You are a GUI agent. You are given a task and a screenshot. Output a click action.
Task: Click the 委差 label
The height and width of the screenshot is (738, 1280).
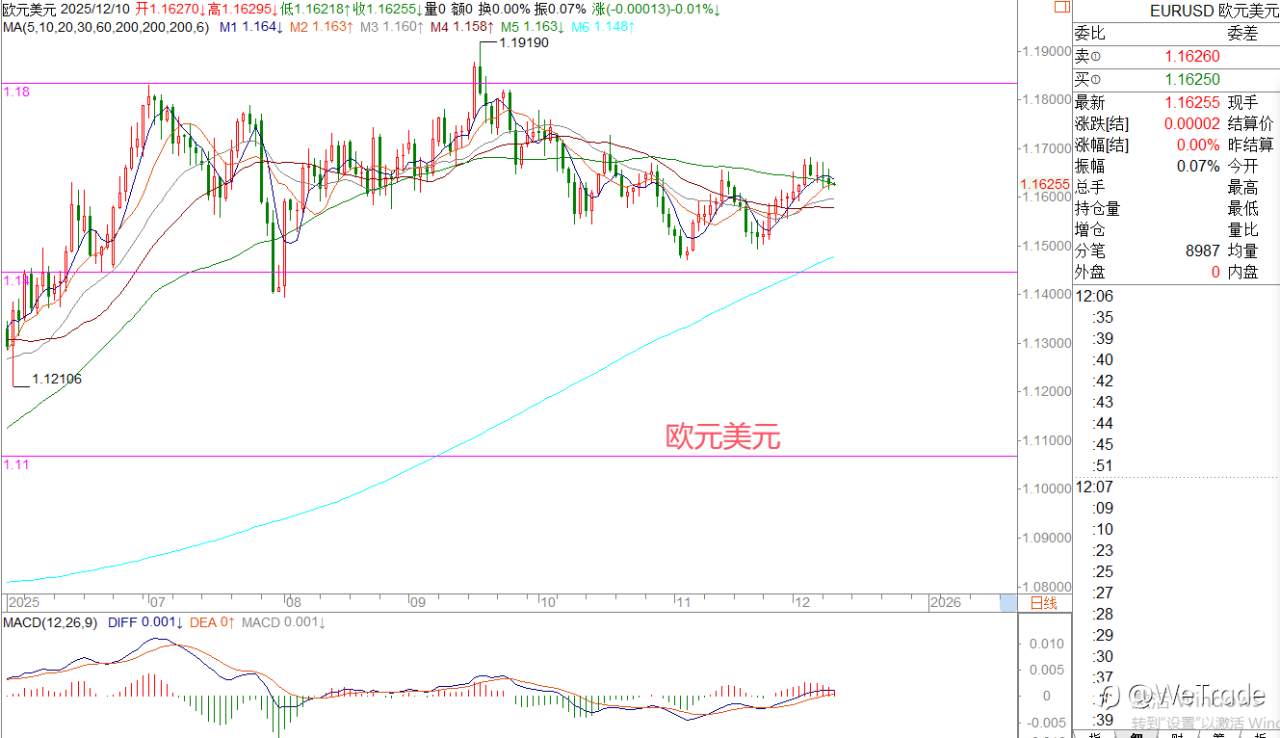pos(1243,32)
